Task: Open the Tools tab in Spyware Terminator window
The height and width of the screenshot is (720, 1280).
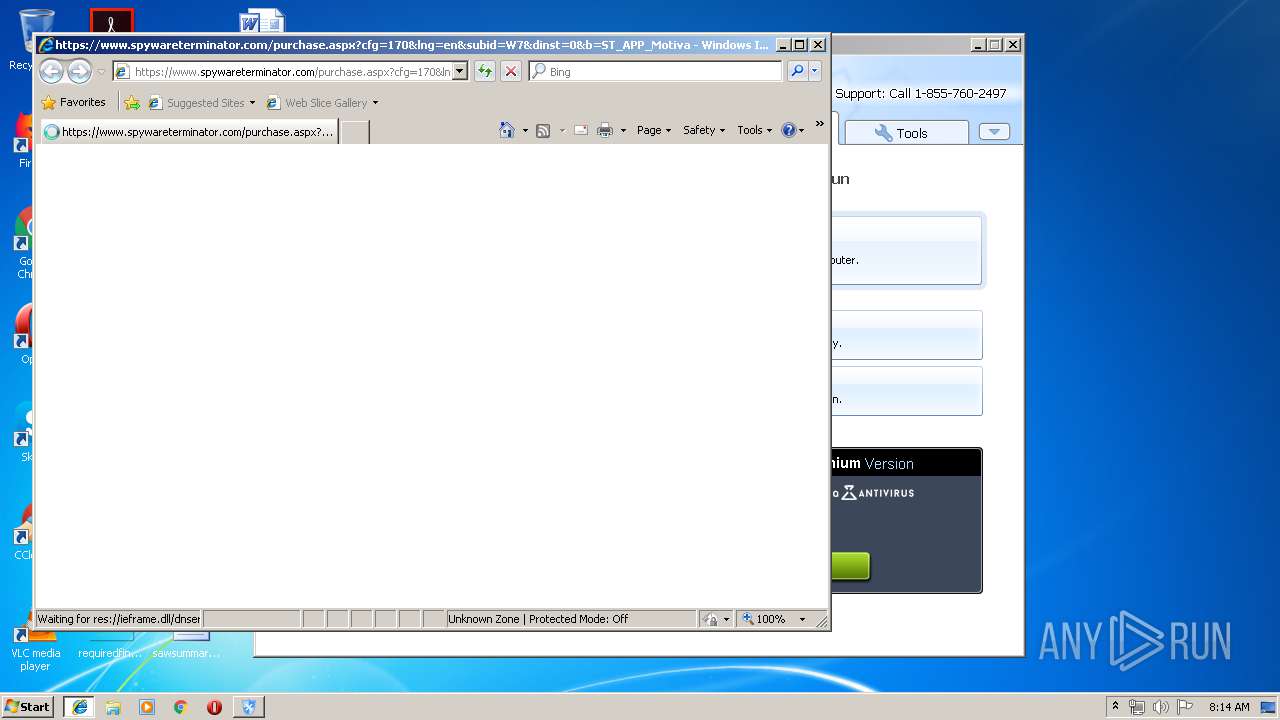Action: coord(906,133)
